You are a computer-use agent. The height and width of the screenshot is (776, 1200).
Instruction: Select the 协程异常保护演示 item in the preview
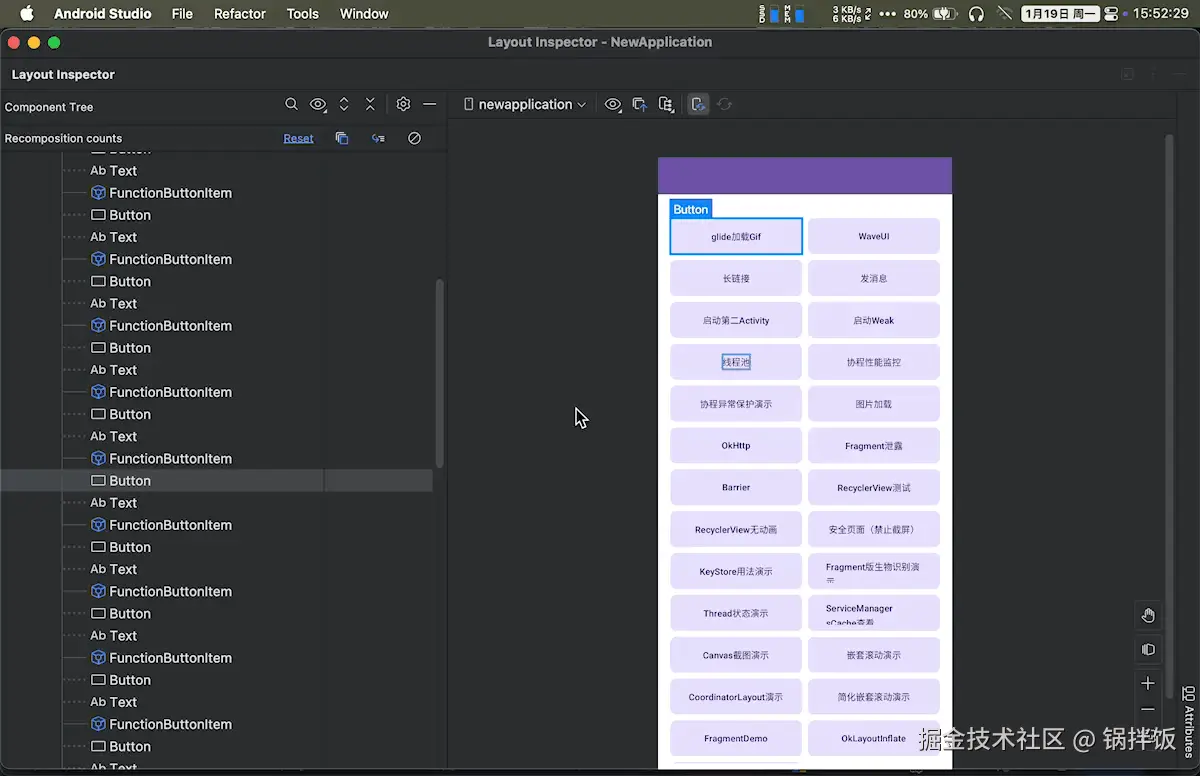tap(736, 404)
